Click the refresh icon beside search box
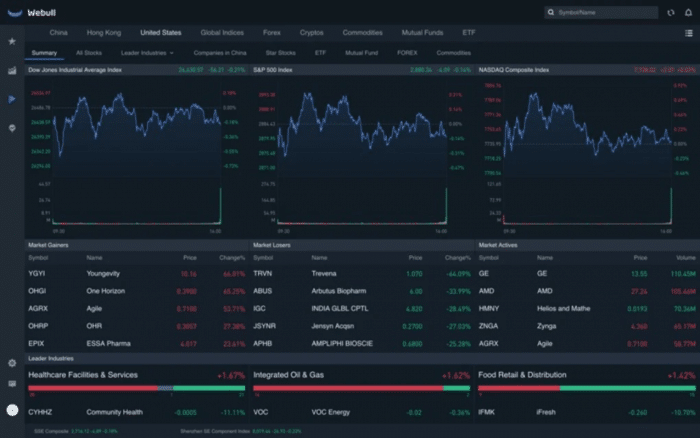This screenshot has height=438, width=700. (x=669, y=12)
